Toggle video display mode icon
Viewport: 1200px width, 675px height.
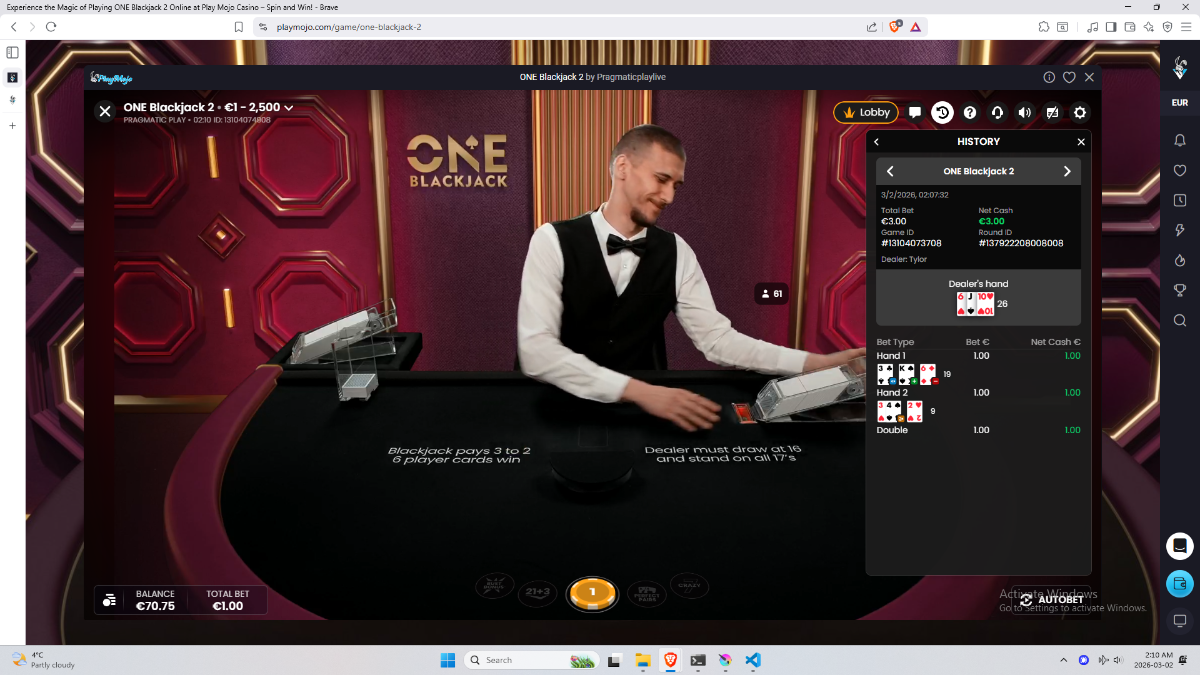[x=1052, y=113]
